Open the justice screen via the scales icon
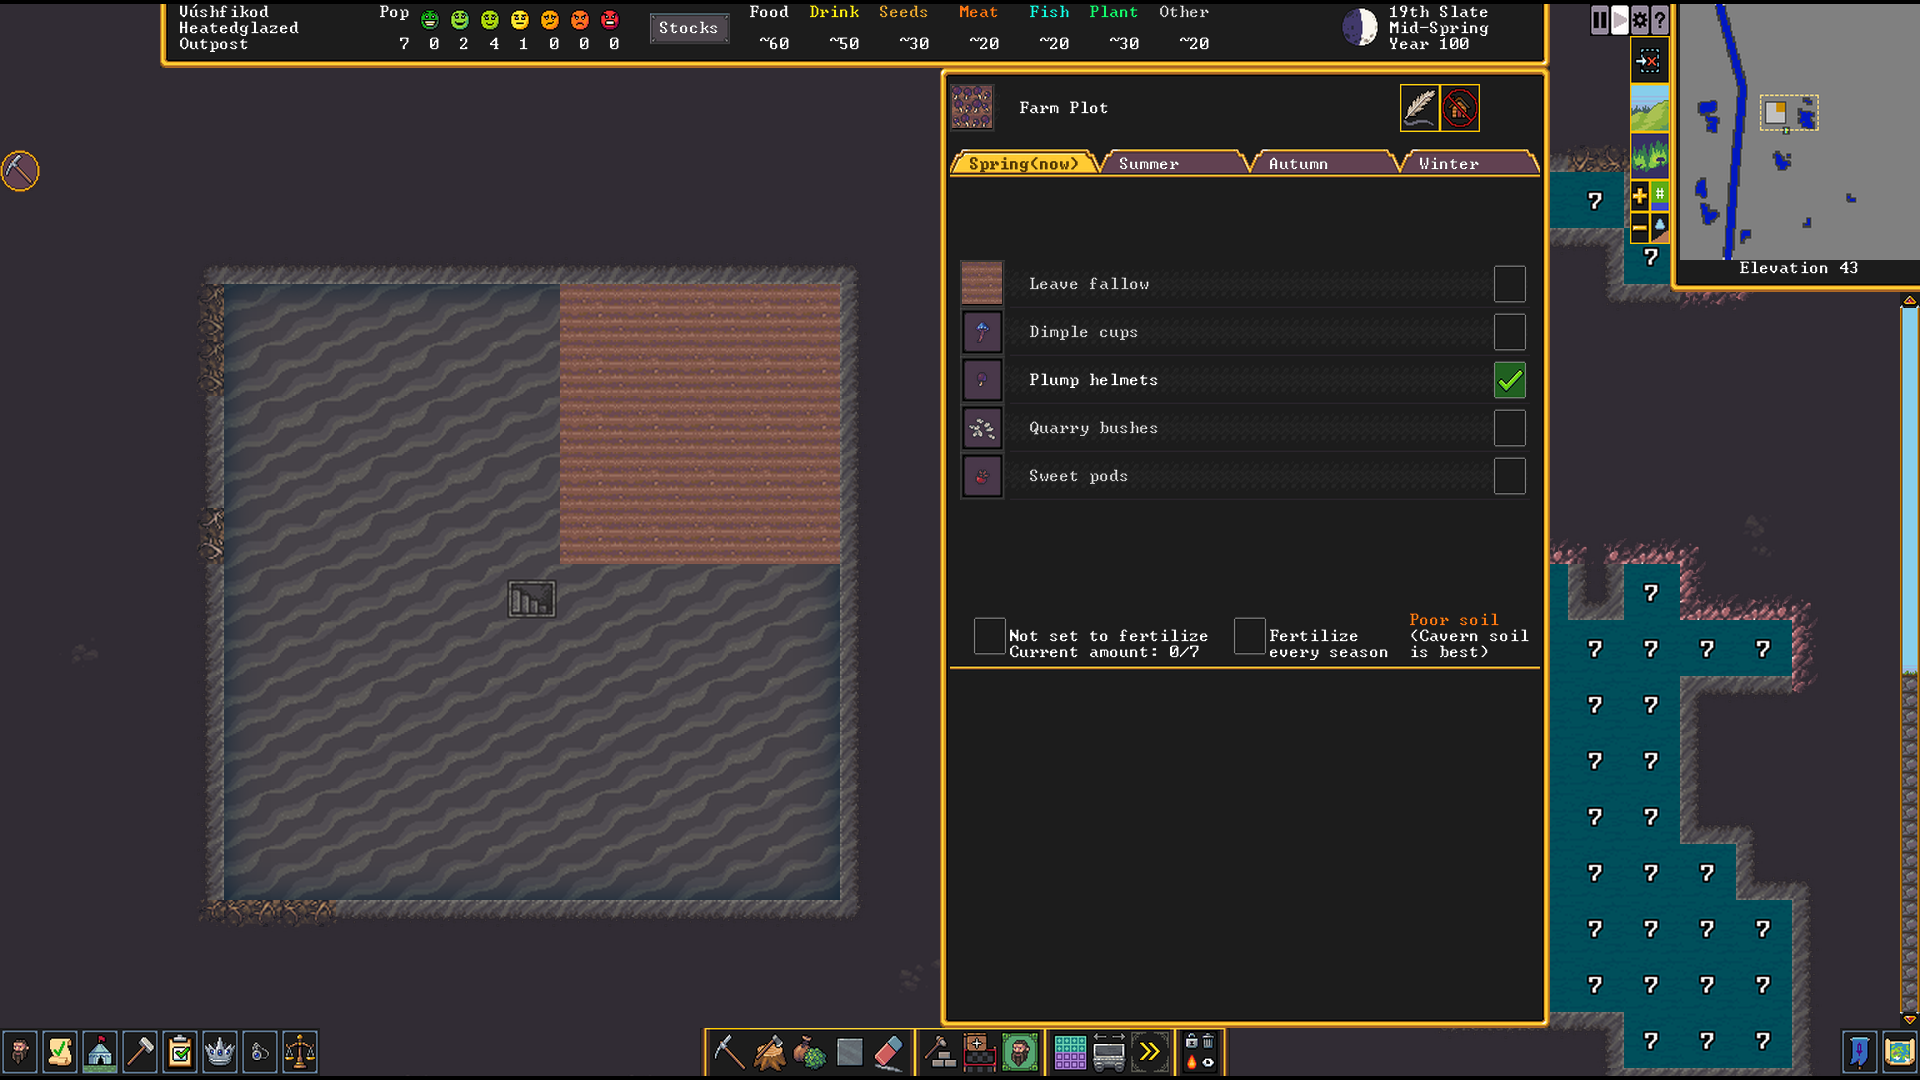Viewport: 1920px width, 1080px height. click(x=300, y=1052)
